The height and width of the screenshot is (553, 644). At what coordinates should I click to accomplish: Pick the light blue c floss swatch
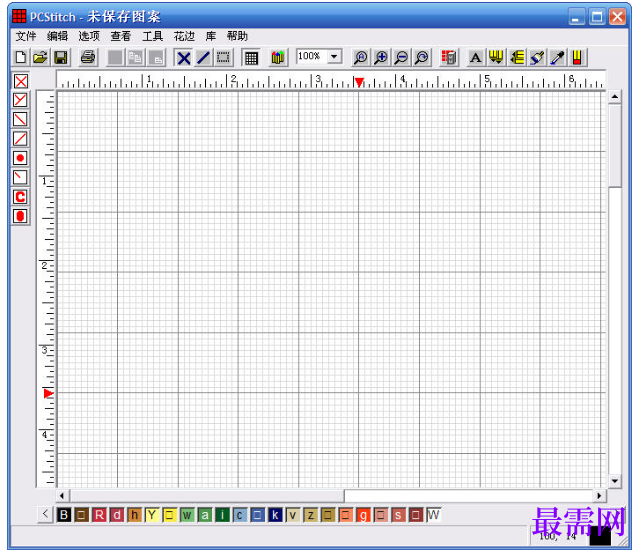pyautogui.click(x=240, y=515)
